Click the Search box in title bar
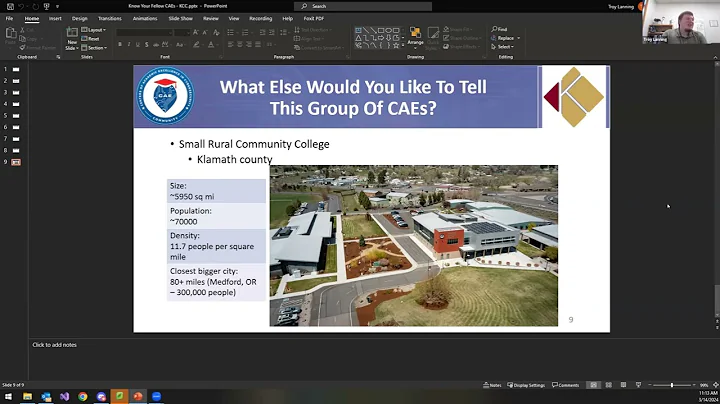This screenshot has width=720, height=404. coord(363,6)
